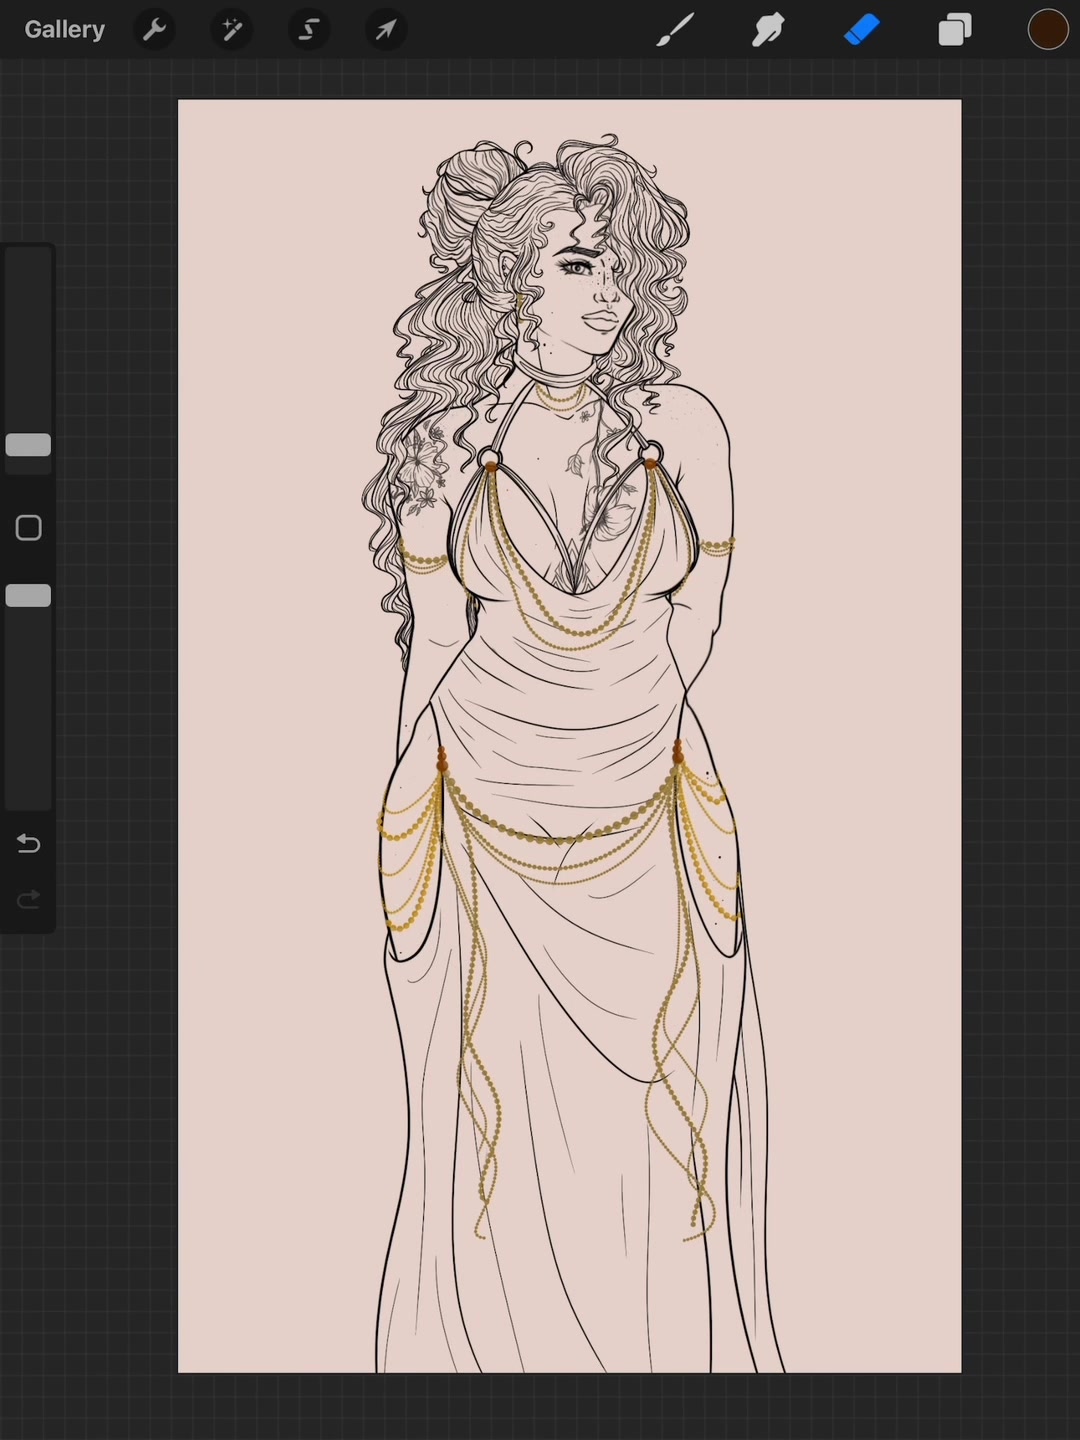1080x1440 pixels.
Task: Adjust the brush opacity slider
Action: (28, 596)
